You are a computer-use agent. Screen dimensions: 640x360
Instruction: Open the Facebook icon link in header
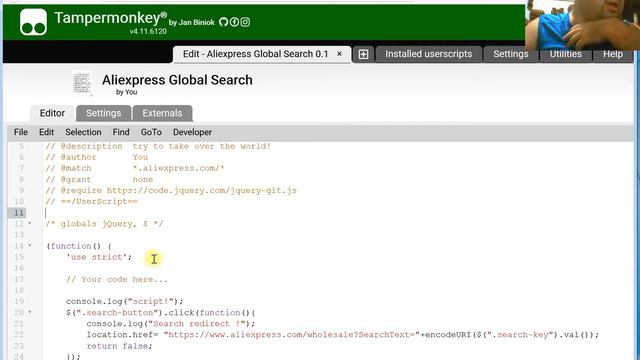pos(234,22)
